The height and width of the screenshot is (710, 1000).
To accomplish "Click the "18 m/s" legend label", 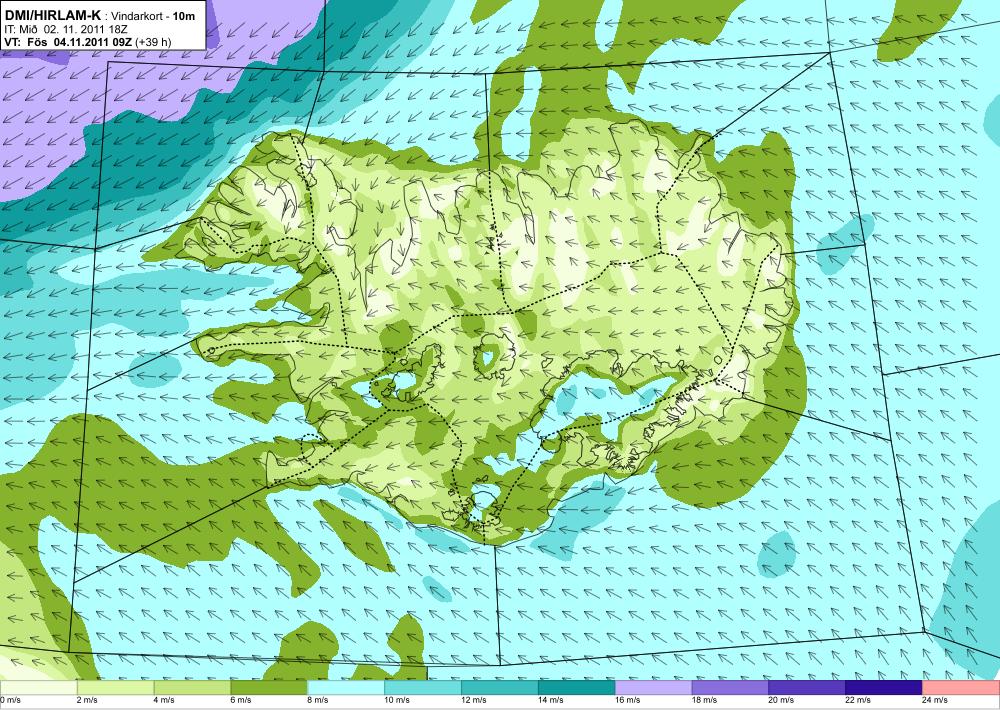I will 704,700.
